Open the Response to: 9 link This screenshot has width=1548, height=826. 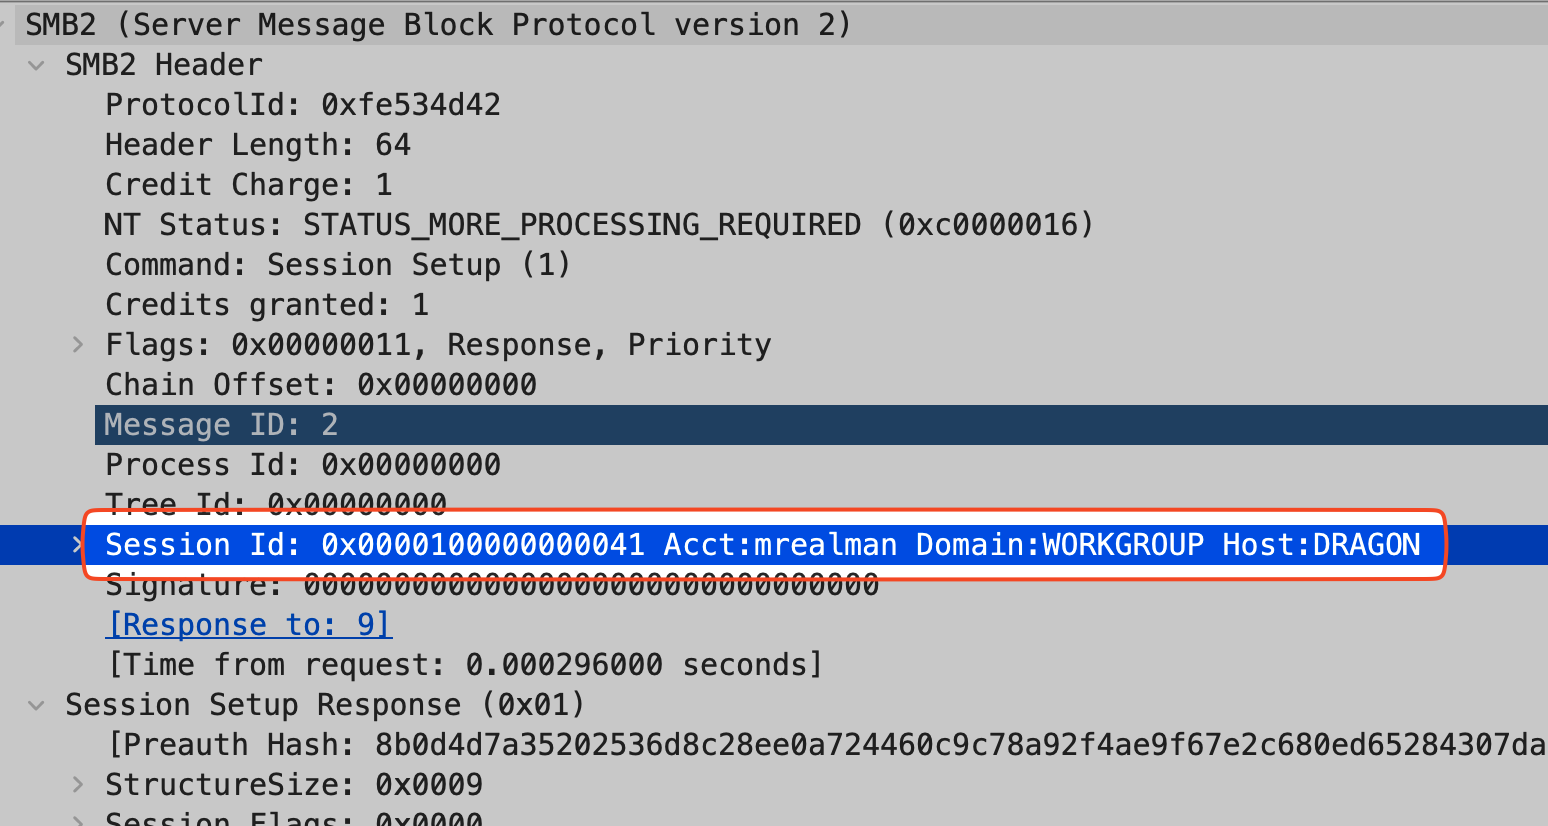(249, 625)
